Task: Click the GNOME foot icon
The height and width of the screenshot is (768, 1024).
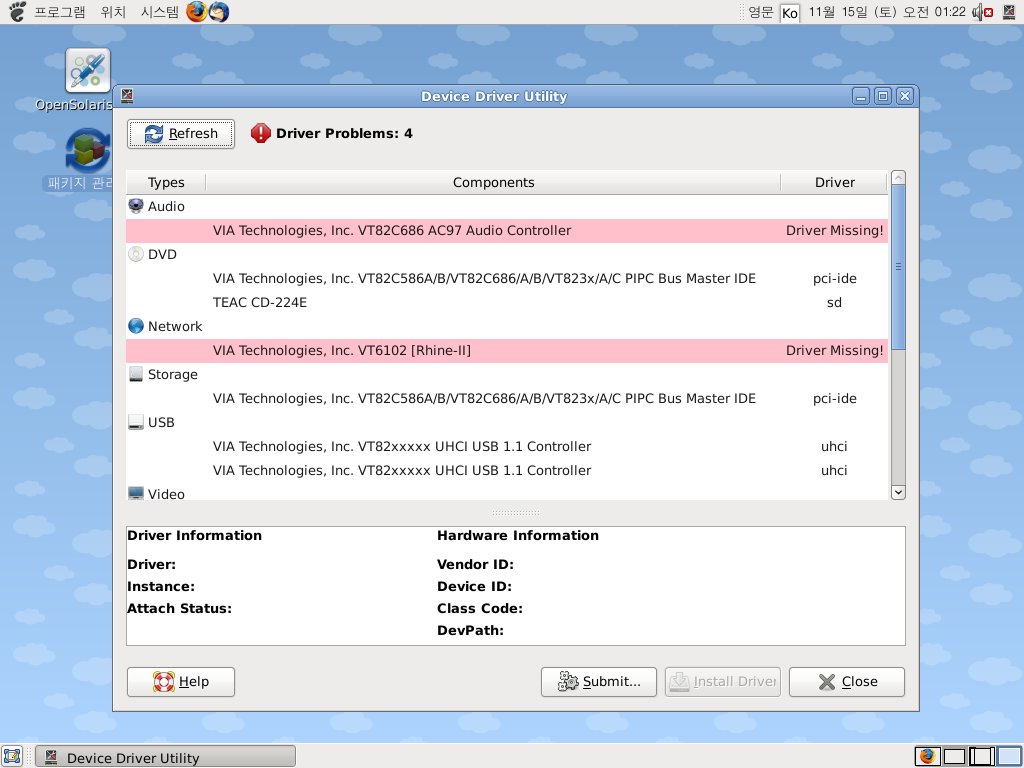Action: (x=16, y=12)
